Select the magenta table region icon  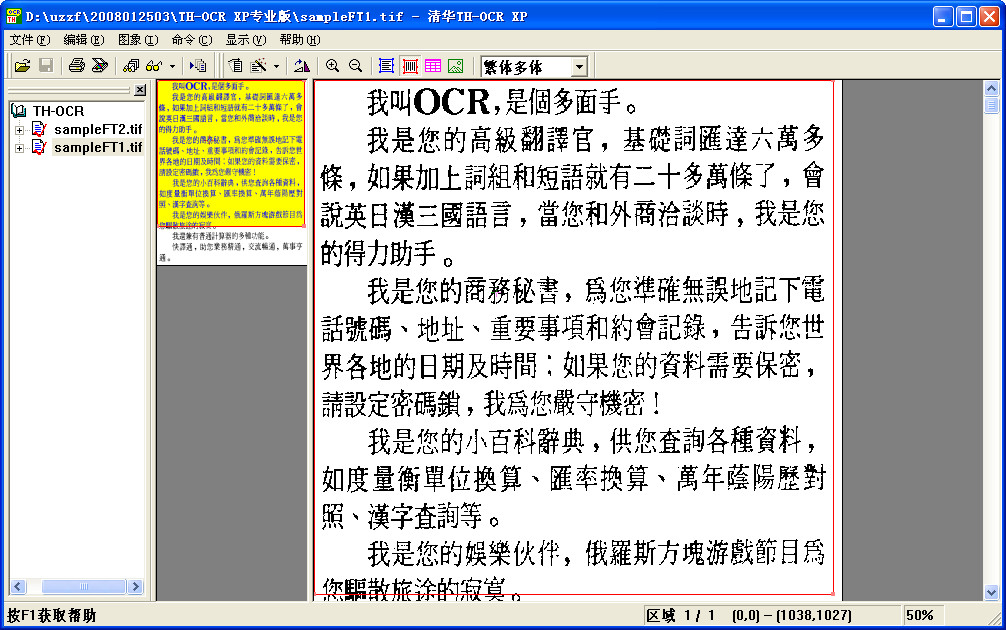[433, 65]
